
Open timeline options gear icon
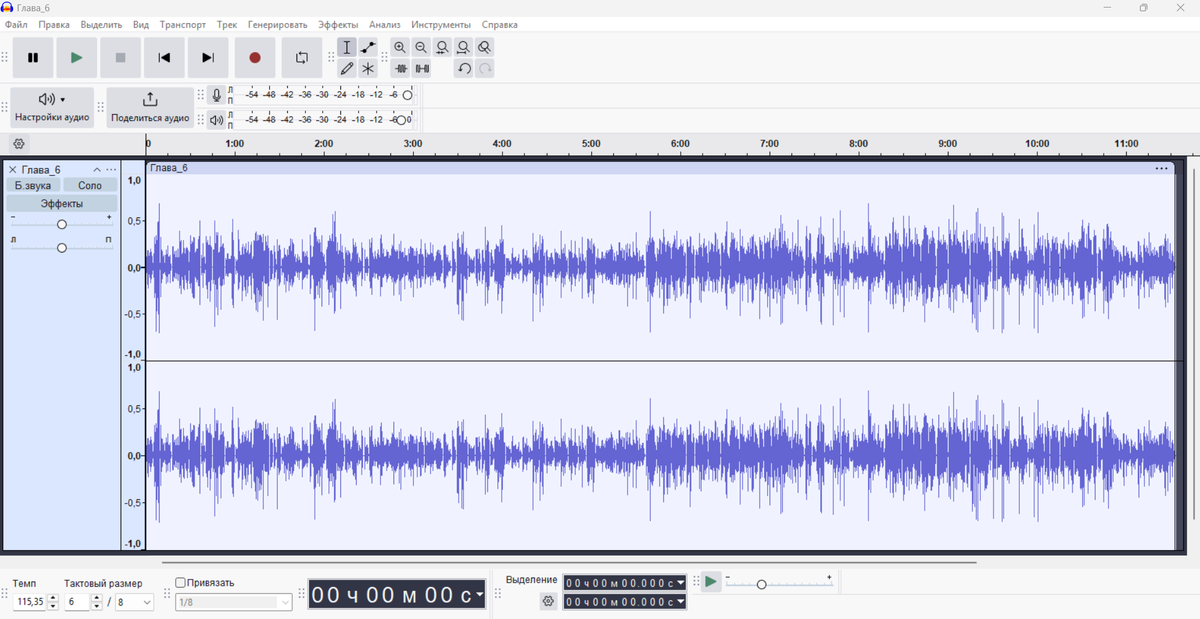coord(19,144)
